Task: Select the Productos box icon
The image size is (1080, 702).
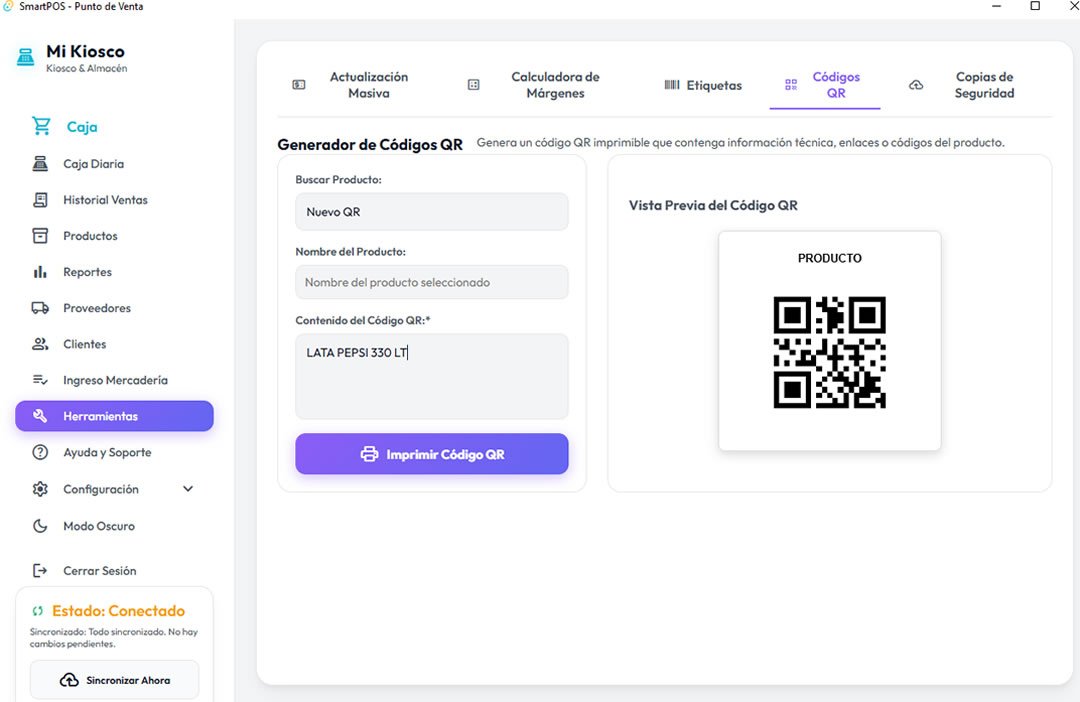Action: [x=40, y=236]
